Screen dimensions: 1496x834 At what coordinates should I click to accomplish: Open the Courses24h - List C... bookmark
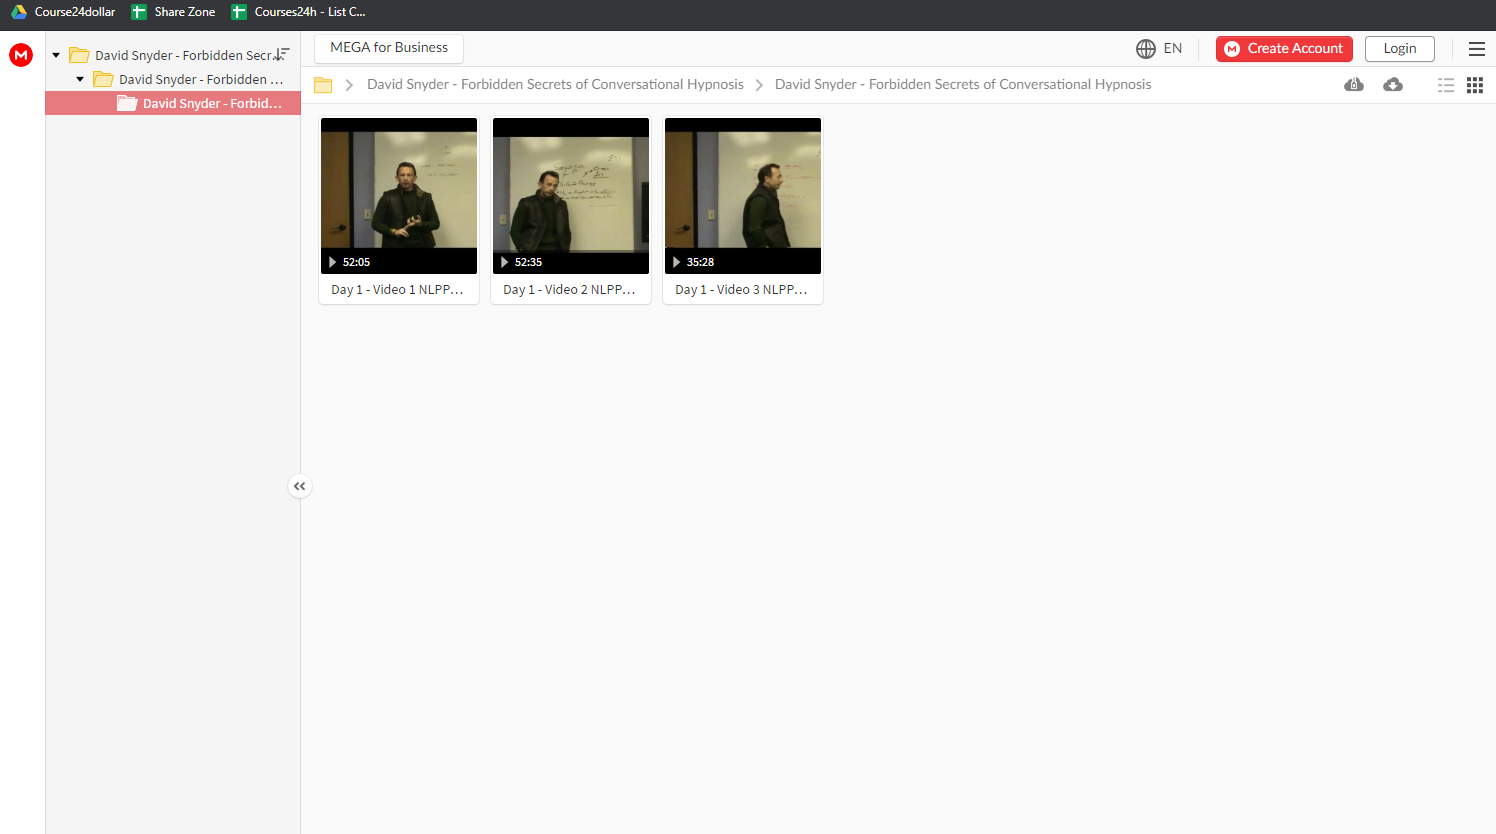pos(299,12)
